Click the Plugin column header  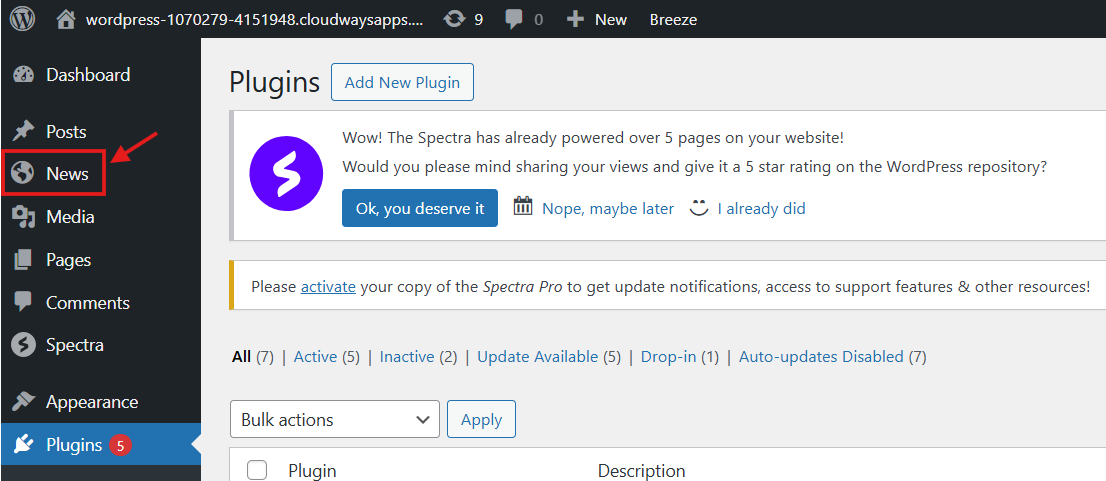312,471
